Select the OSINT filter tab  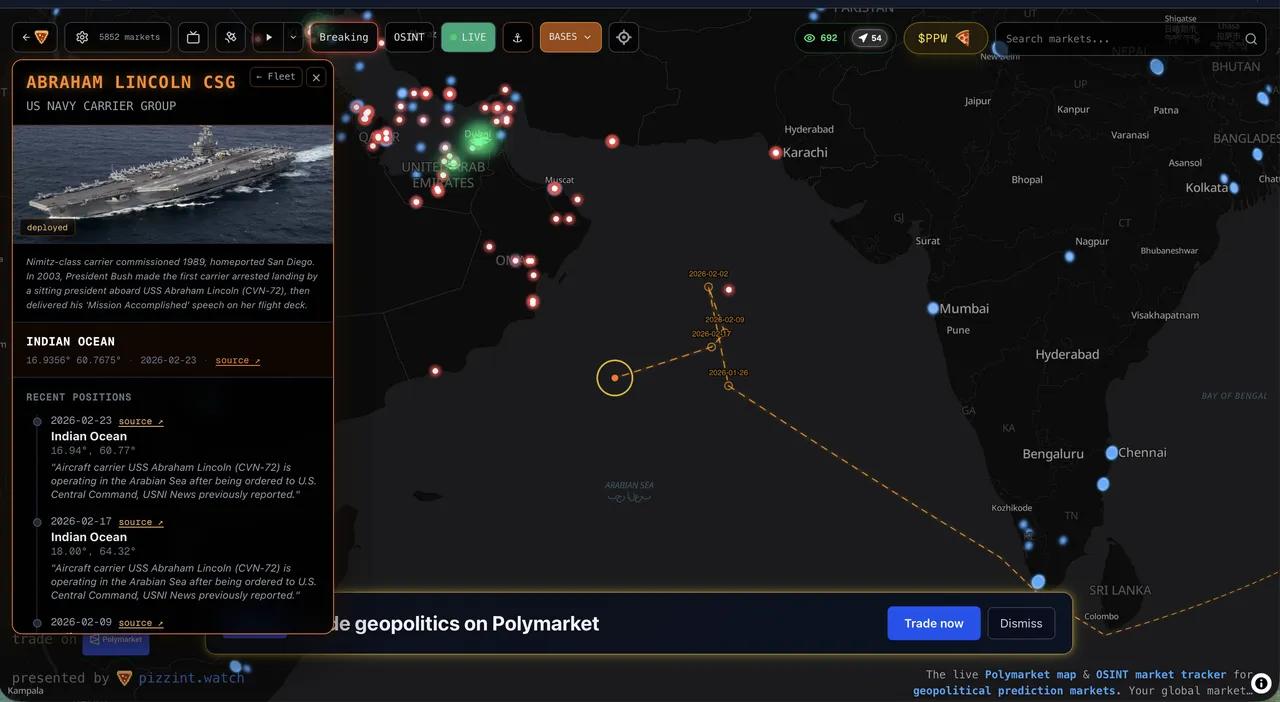pos(409,37)
